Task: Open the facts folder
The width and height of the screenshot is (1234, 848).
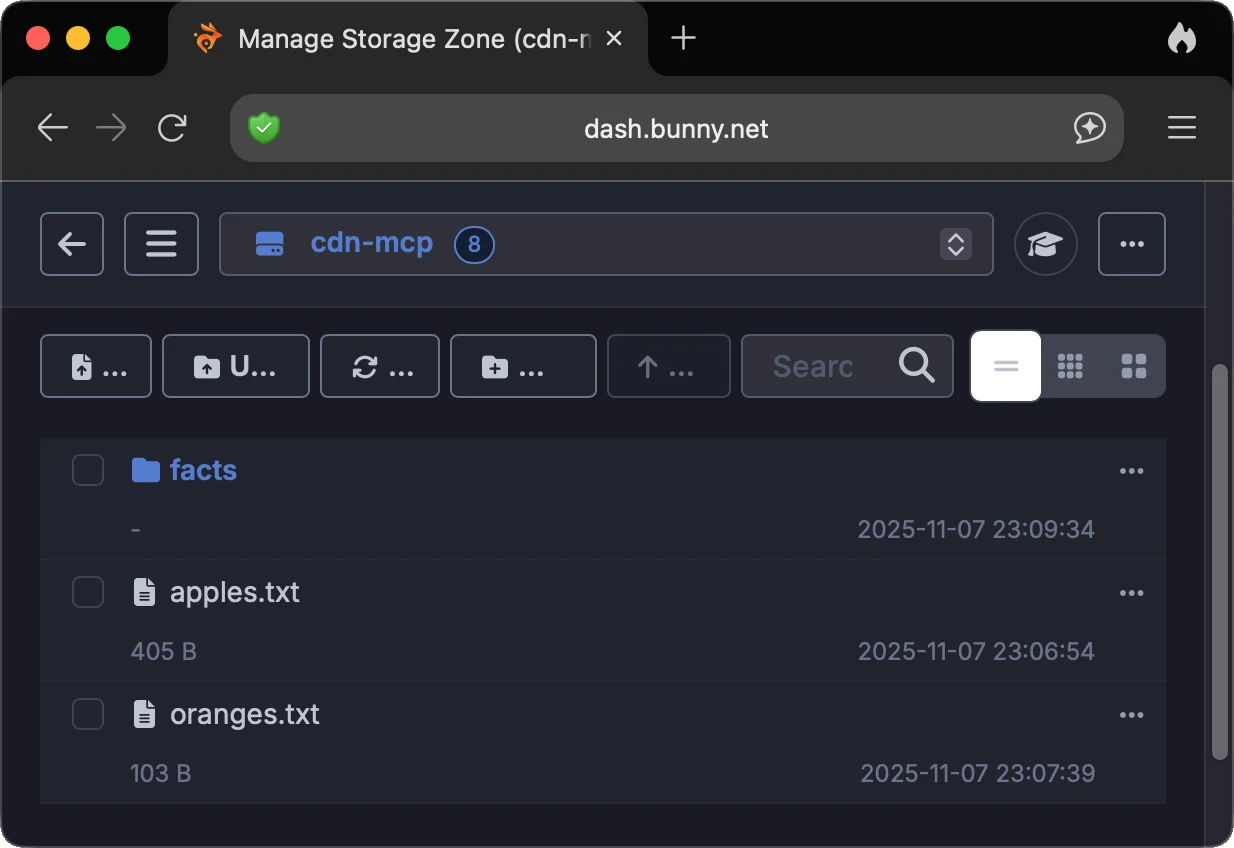Action: 203,470
